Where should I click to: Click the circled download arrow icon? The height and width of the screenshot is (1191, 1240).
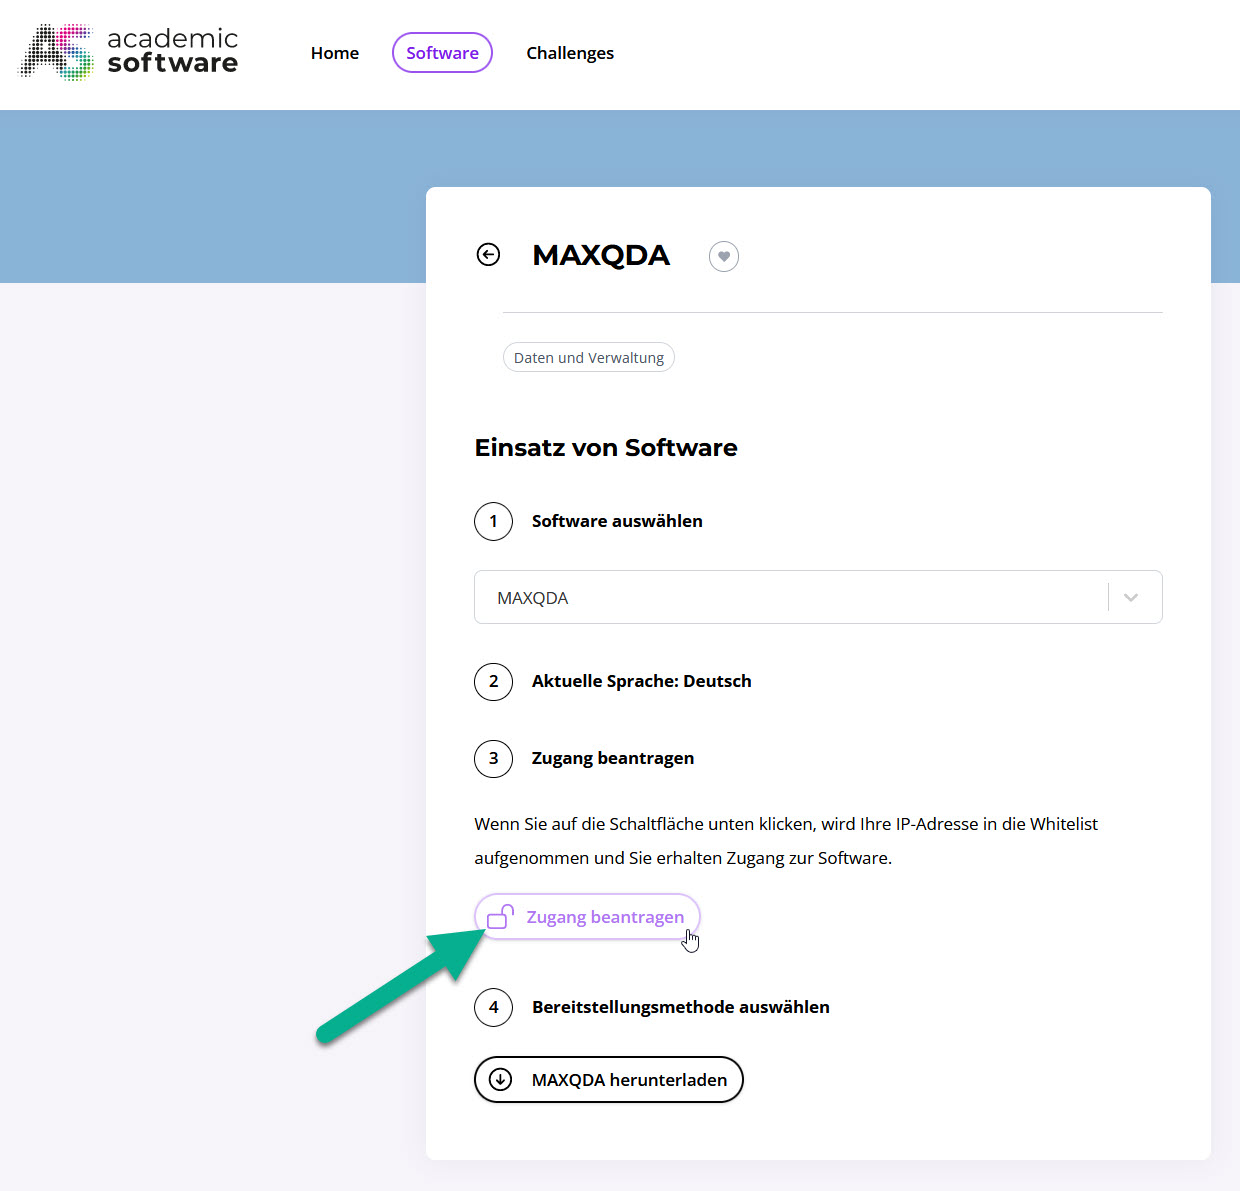pos(500,1080)
